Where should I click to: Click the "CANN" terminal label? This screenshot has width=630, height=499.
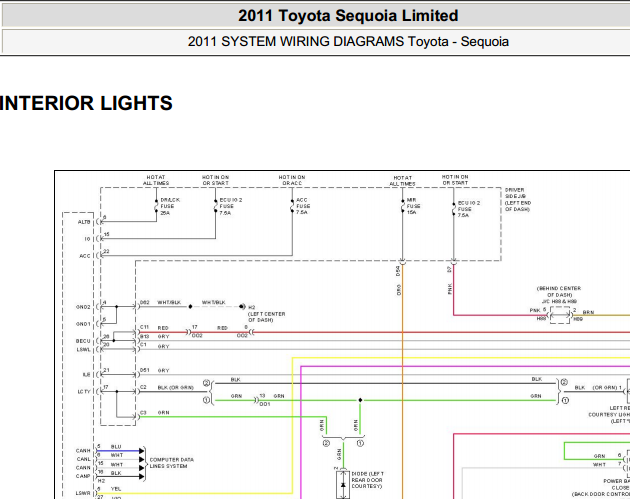pyautogui.click(x=83, y=468)
